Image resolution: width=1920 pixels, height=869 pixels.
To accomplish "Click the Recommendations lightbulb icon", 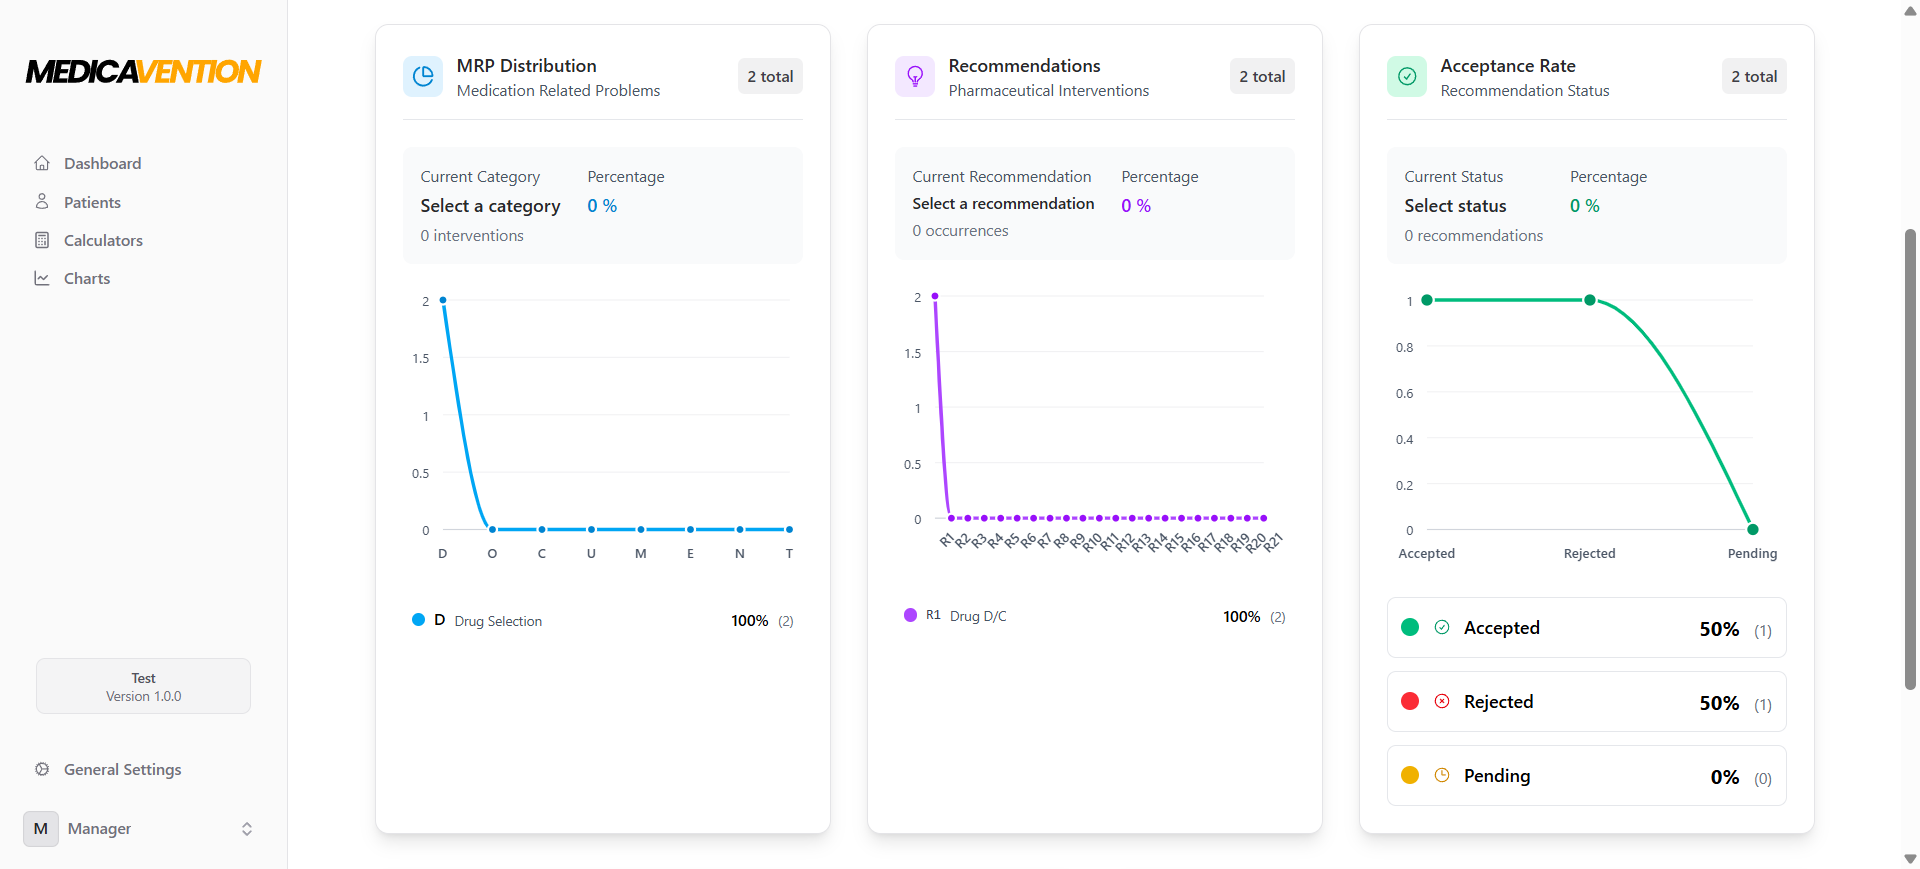I will pos(914,77).
